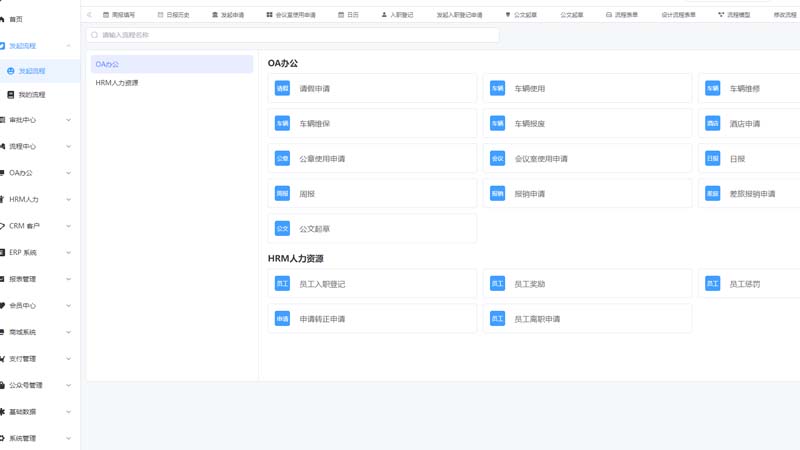
Task: Click the 员工离职申请 card icon
Action: [497, 319]
